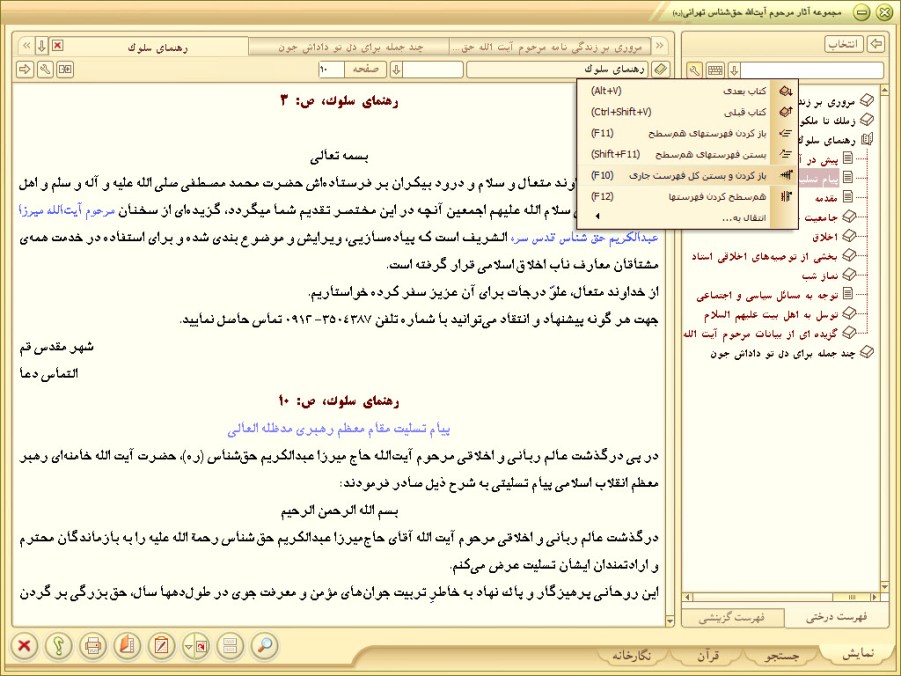The height and width of the screenshot is (676, 901).
Task: Open document settings with the wrench icon
Action: click(x=45, y=70)
